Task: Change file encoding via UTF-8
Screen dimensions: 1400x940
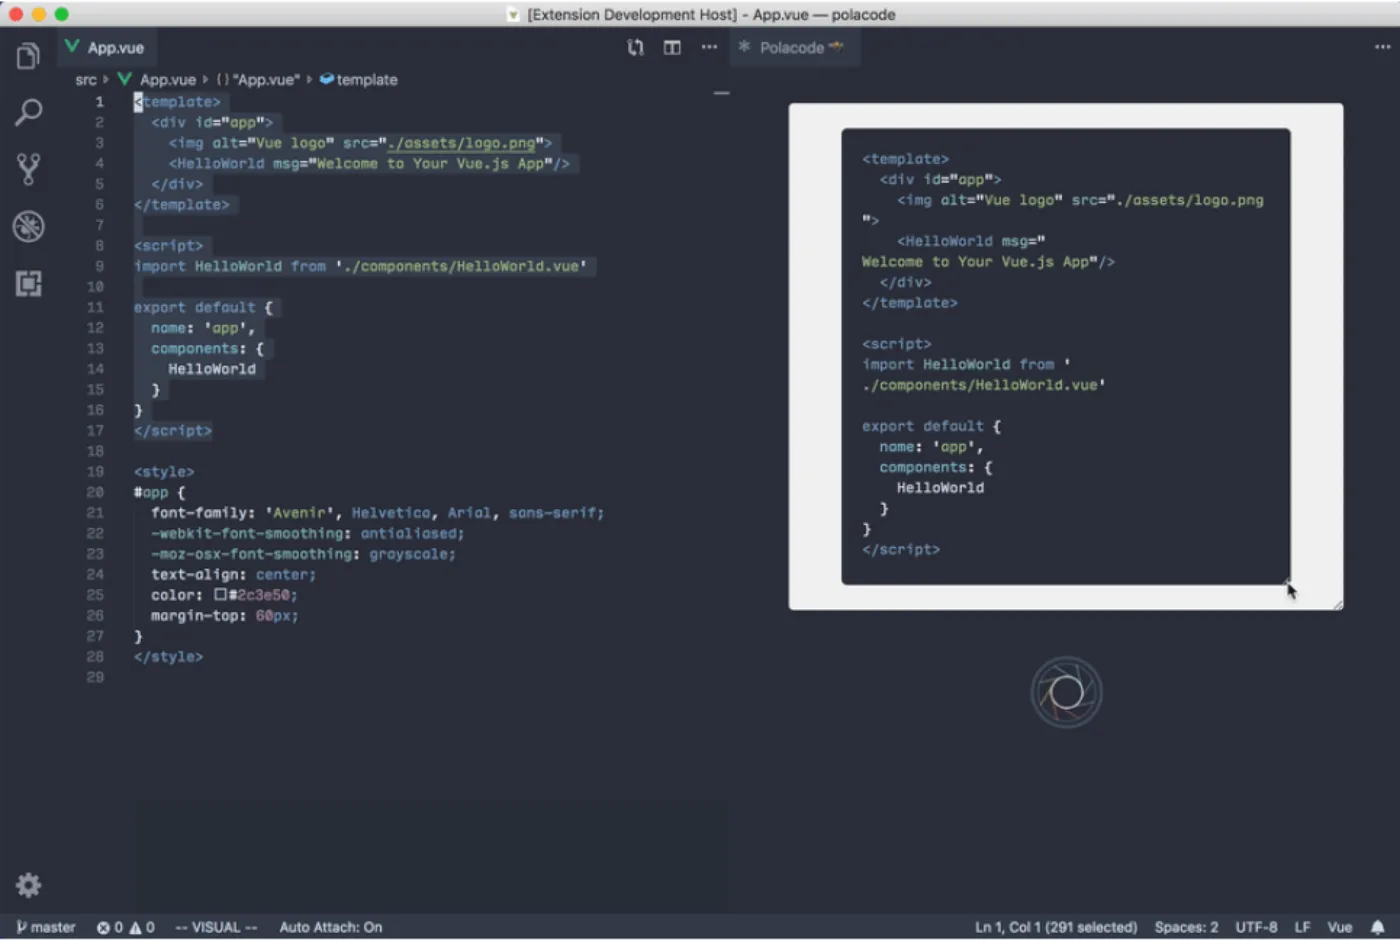Action: (x=1256, y=927)
